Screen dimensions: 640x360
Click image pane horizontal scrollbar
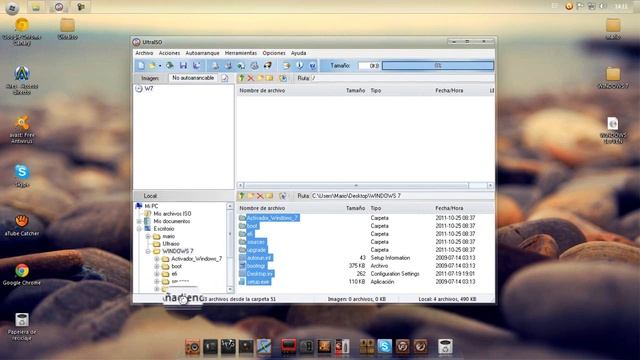tap(356, 186)
